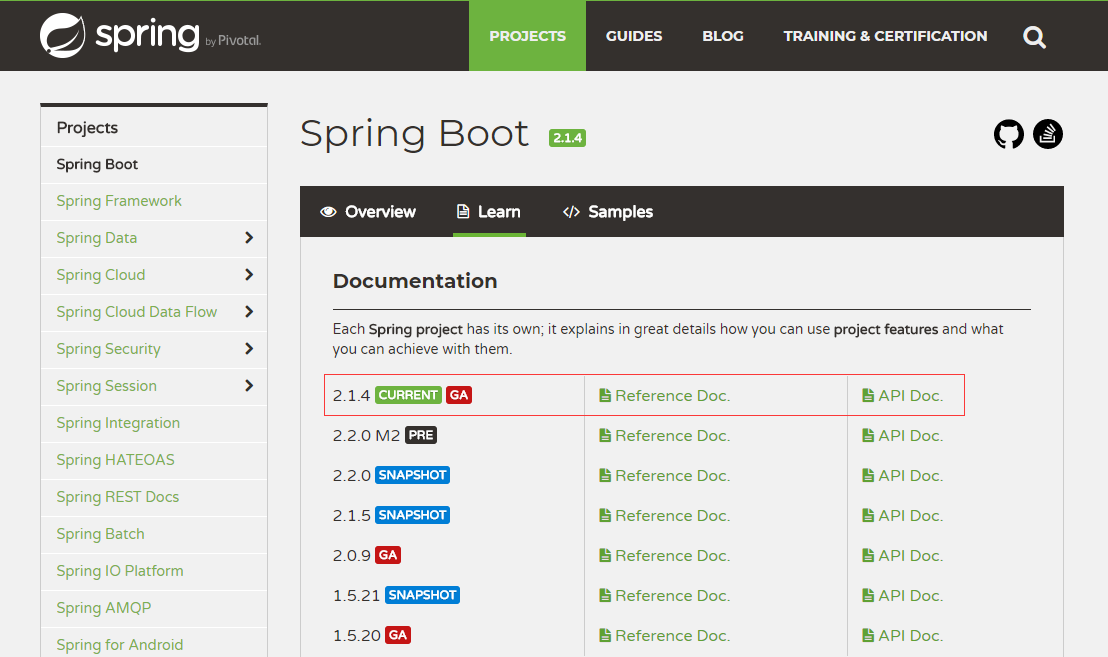Open Spring IO Platform link
The image size is (1108, 657).
coord(119,571)
